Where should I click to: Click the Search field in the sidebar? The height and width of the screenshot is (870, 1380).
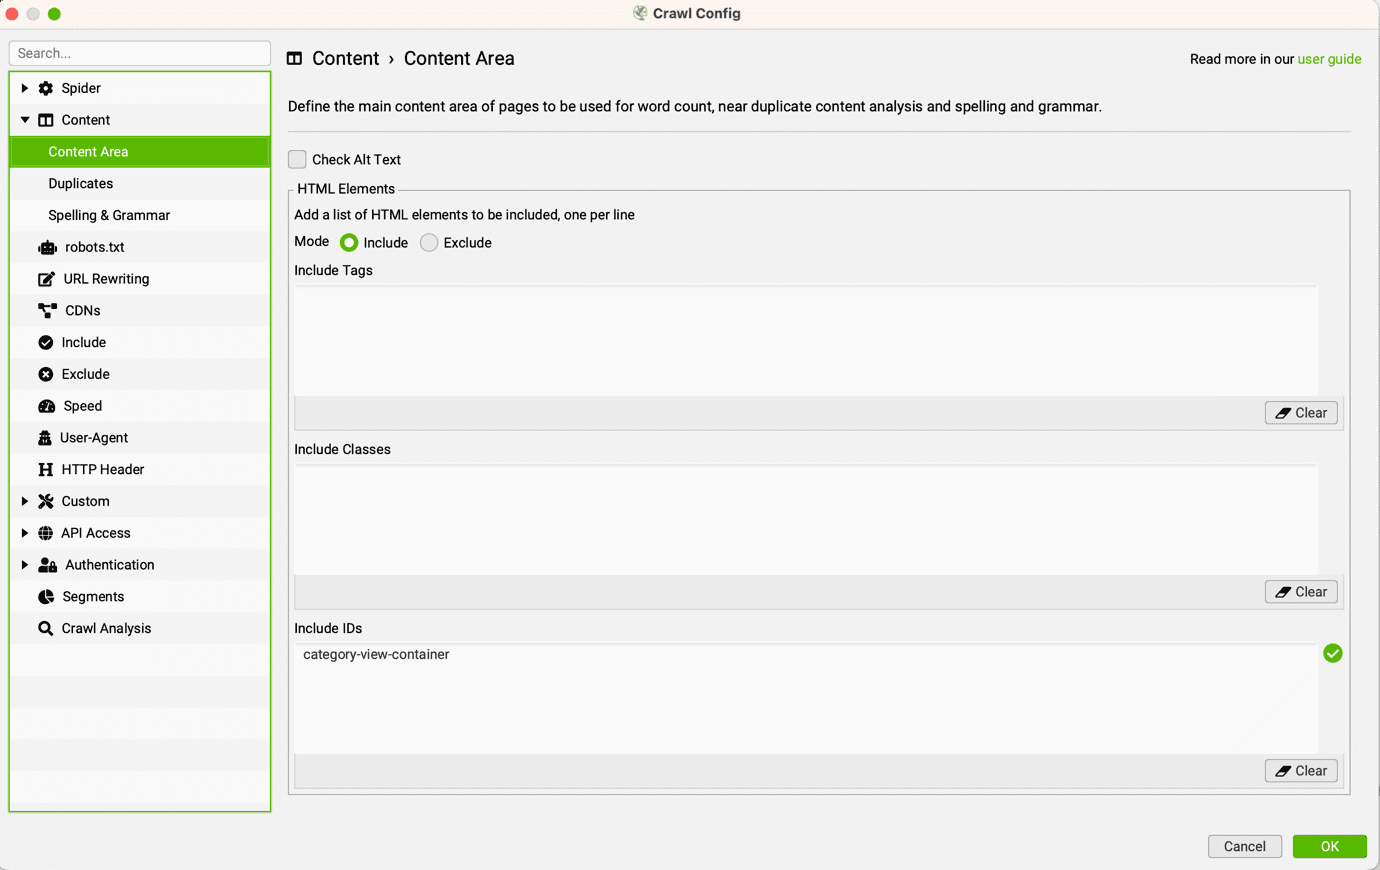139,53
